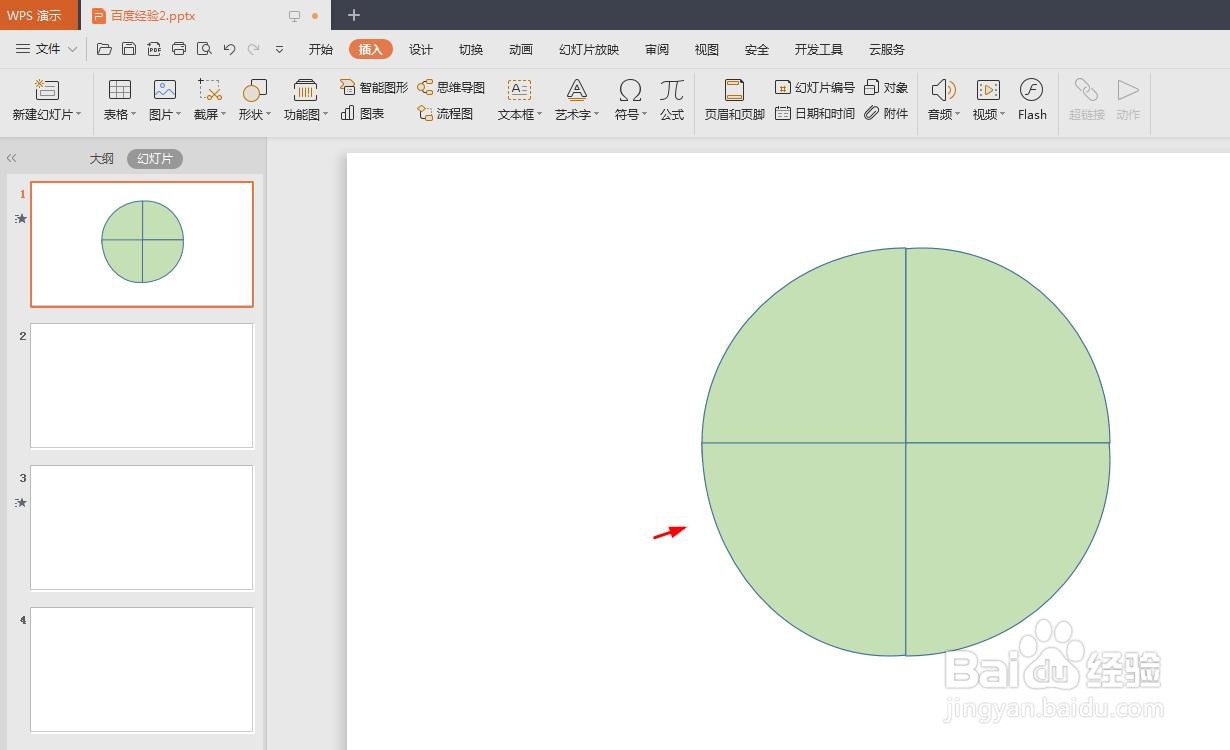
Task: Insert a formula (公式)
Action: [x=672, y=100]
